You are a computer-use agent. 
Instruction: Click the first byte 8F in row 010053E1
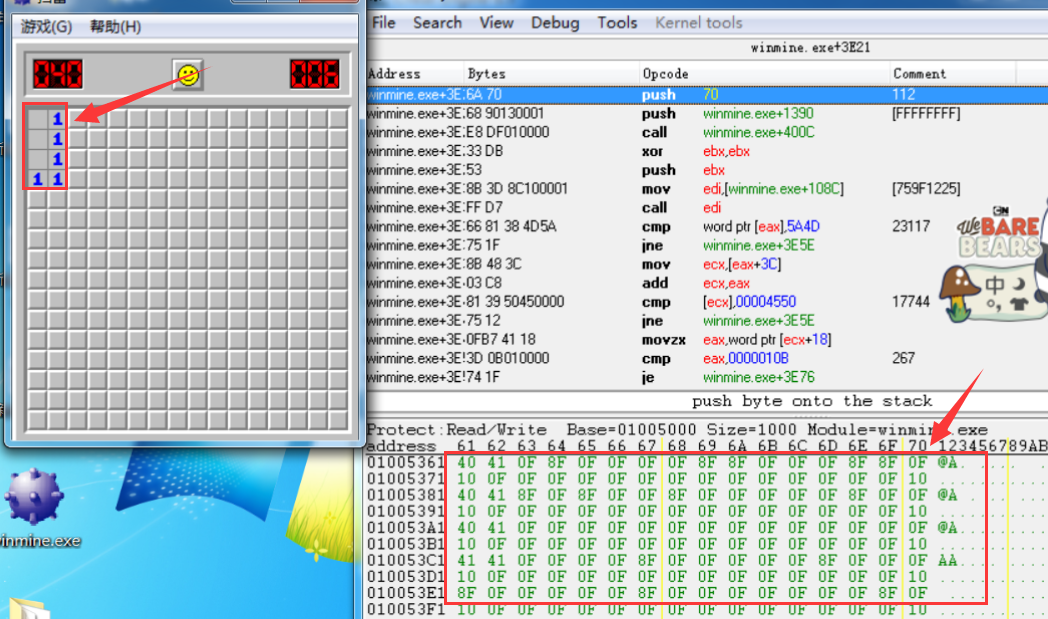click(467, 593)
